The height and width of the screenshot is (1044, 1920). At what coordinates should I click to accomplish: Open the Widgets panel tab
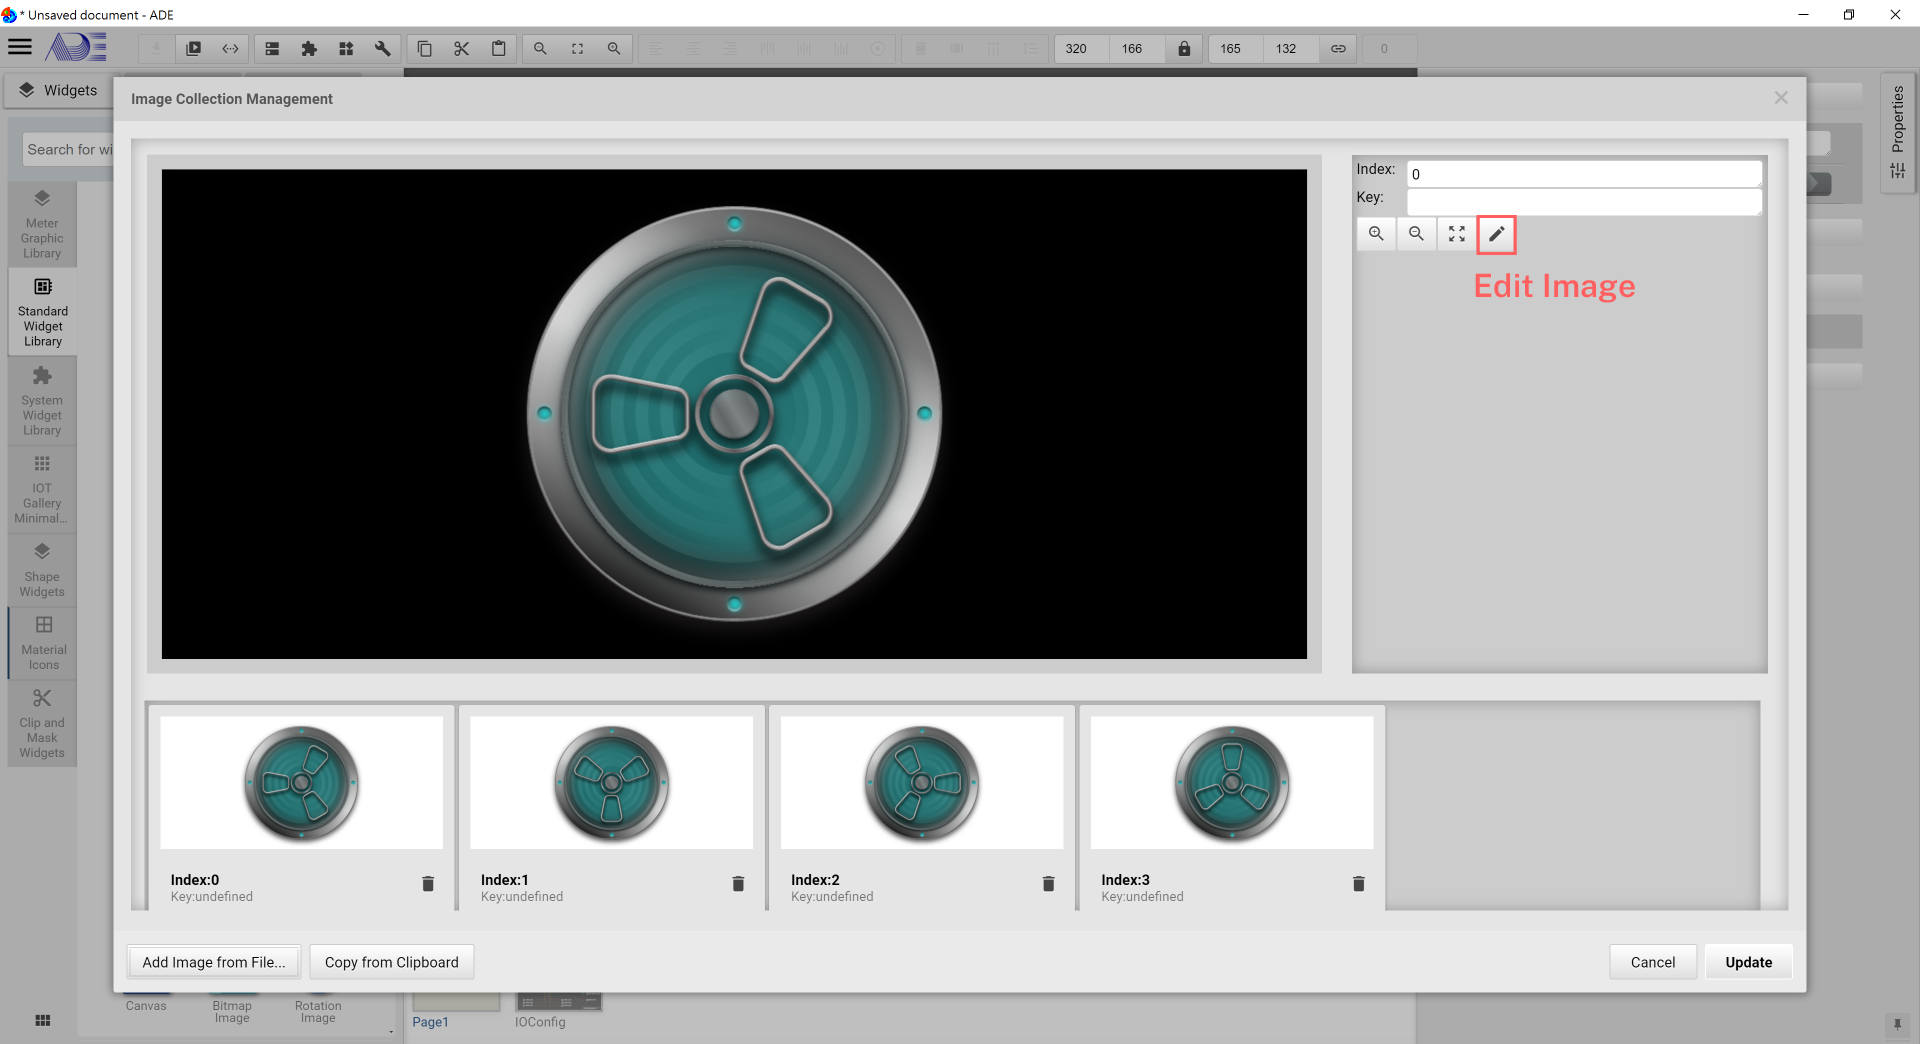tap(58, 90)
